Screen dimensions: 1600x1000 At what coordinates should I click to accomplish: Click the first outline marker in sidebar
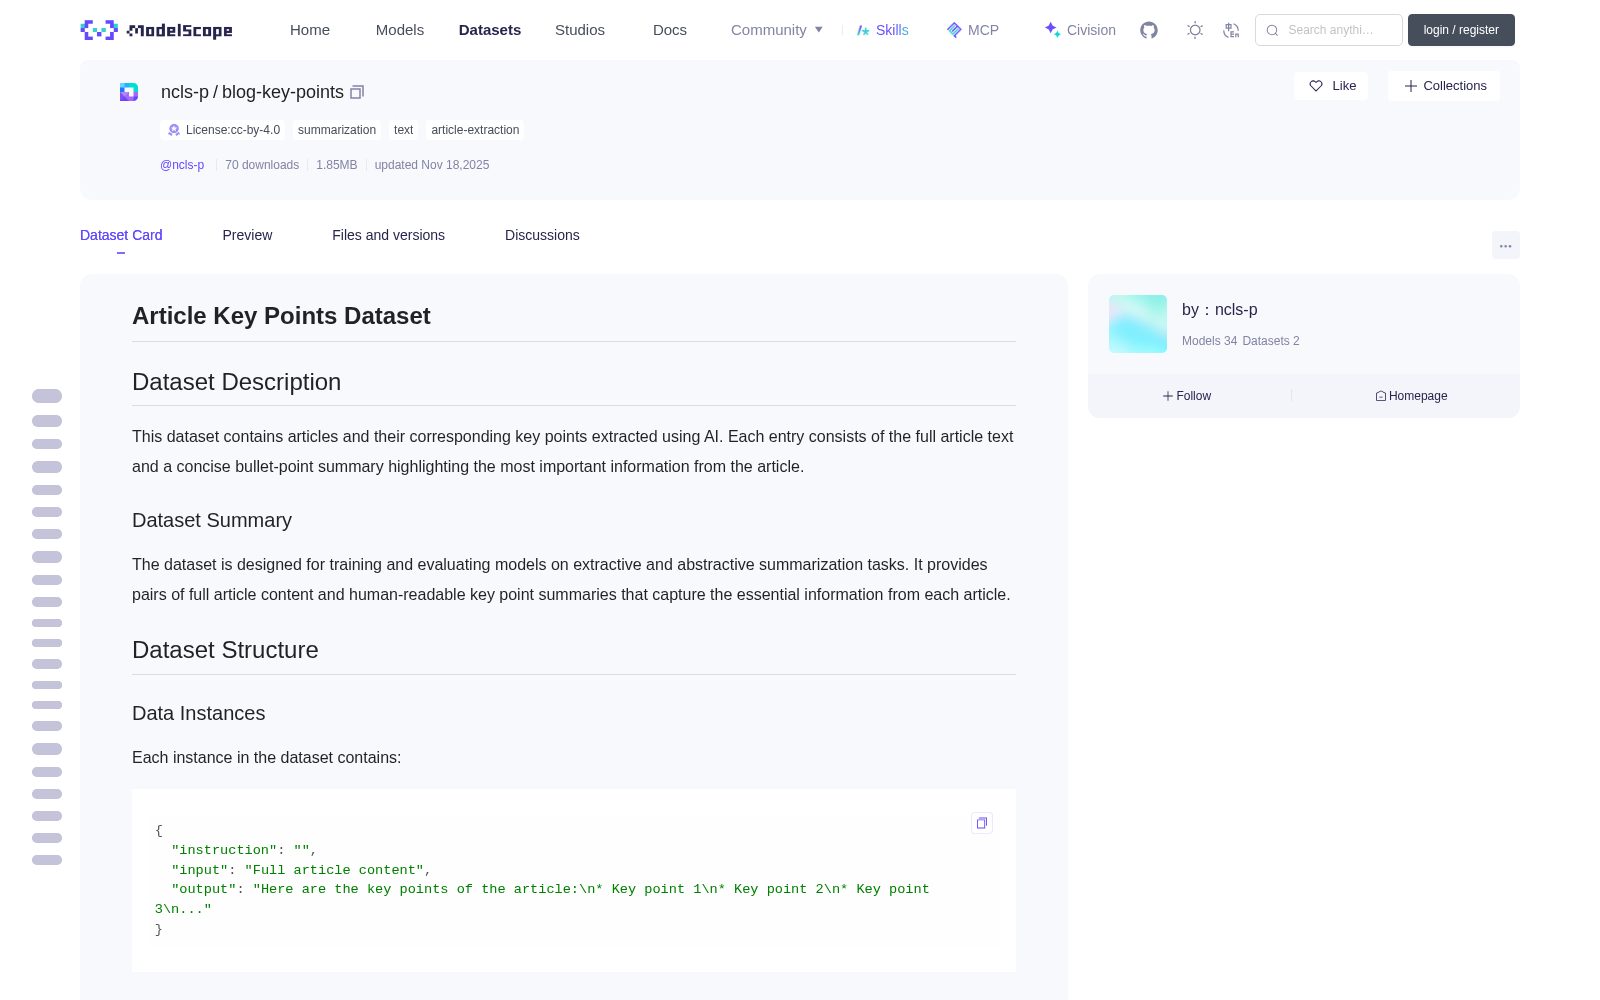pos(47,396)
